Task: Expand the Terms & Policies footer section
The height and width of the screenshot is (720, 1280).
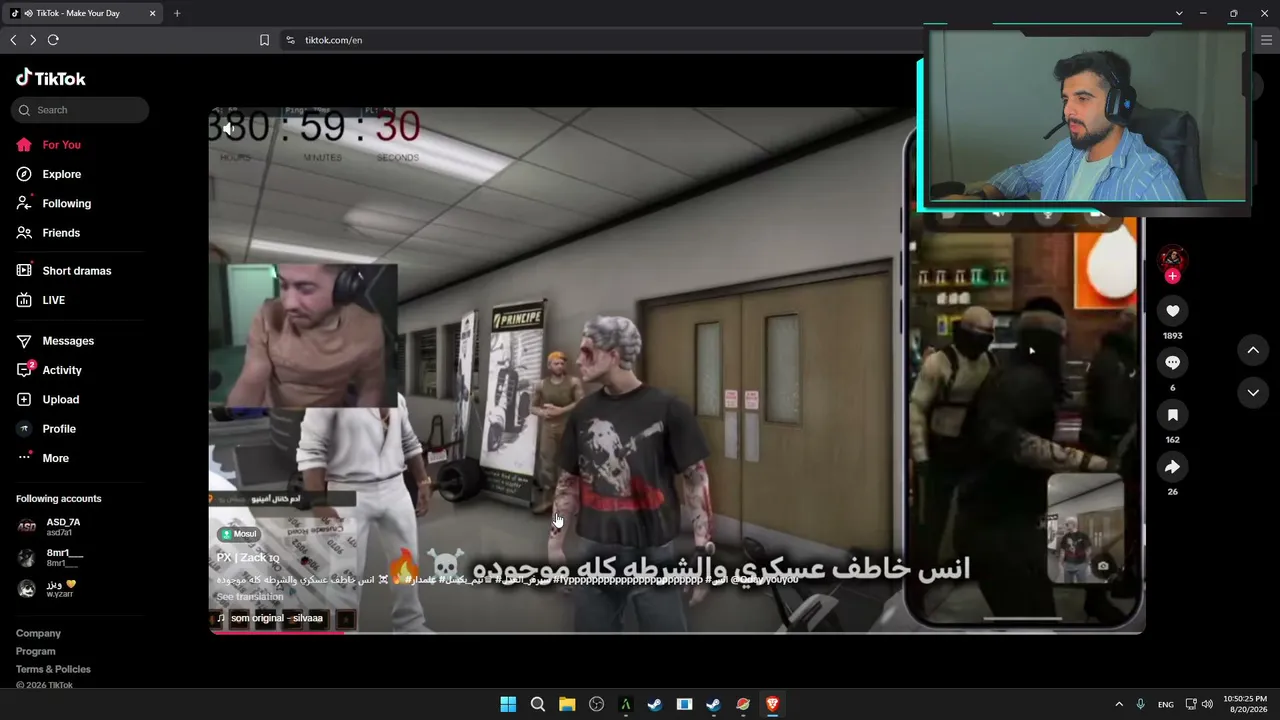Action: (53, 669)
